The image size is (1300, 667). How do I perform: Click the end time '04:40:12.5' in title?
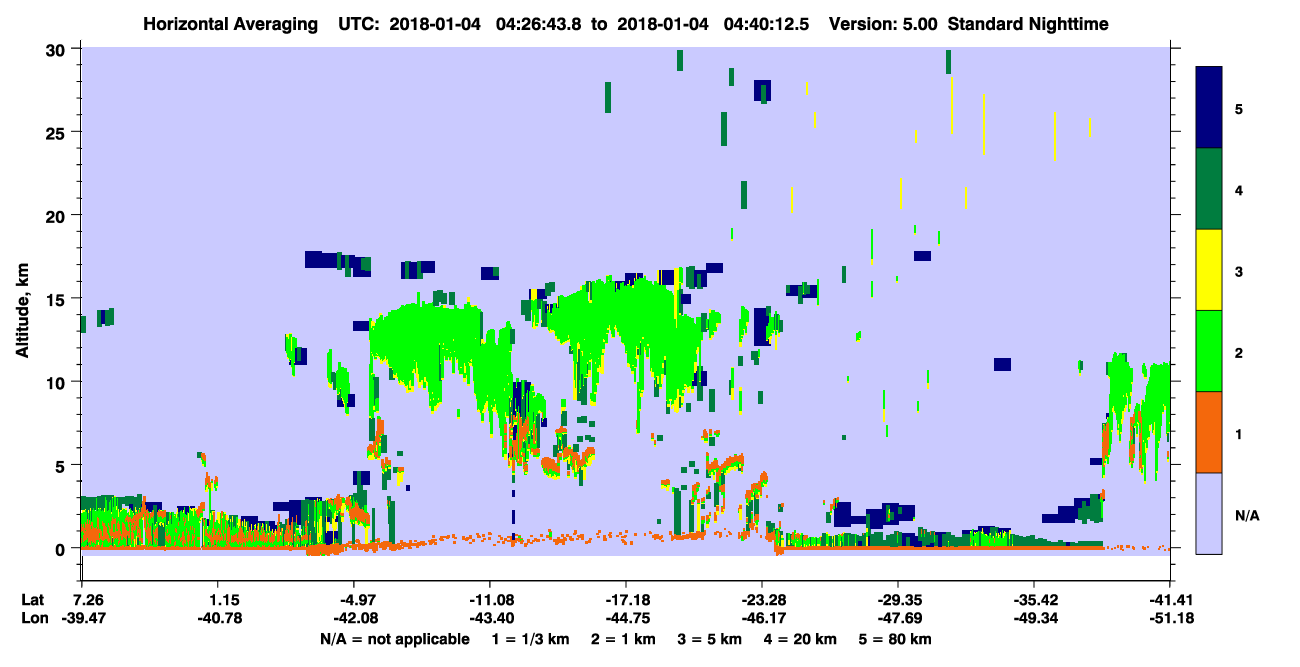pos(768,23)
